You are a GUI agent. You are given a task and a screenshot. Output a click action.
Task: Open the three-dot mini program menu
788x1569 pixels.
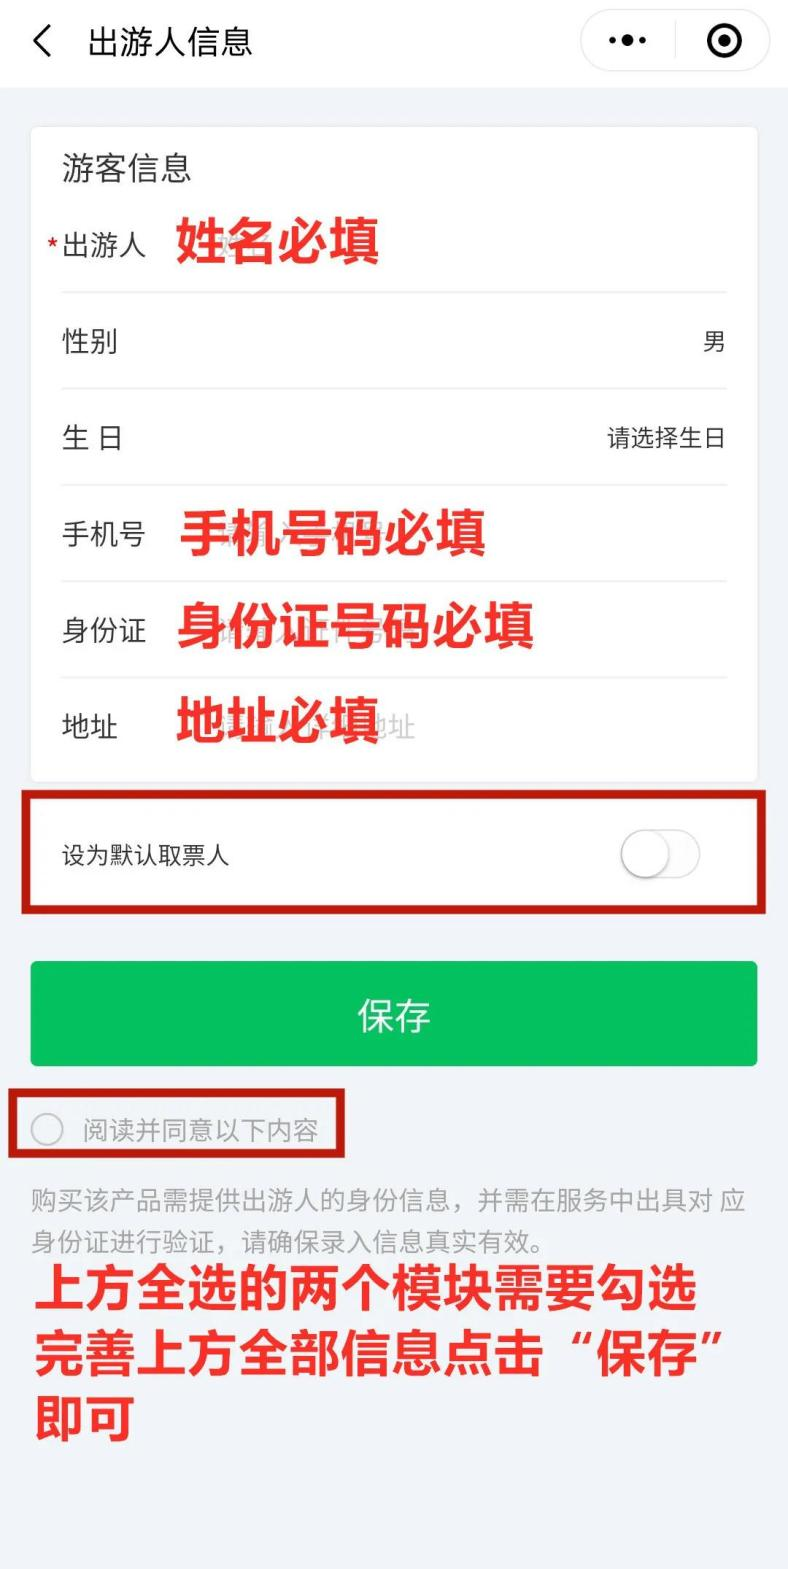[628, 41]
